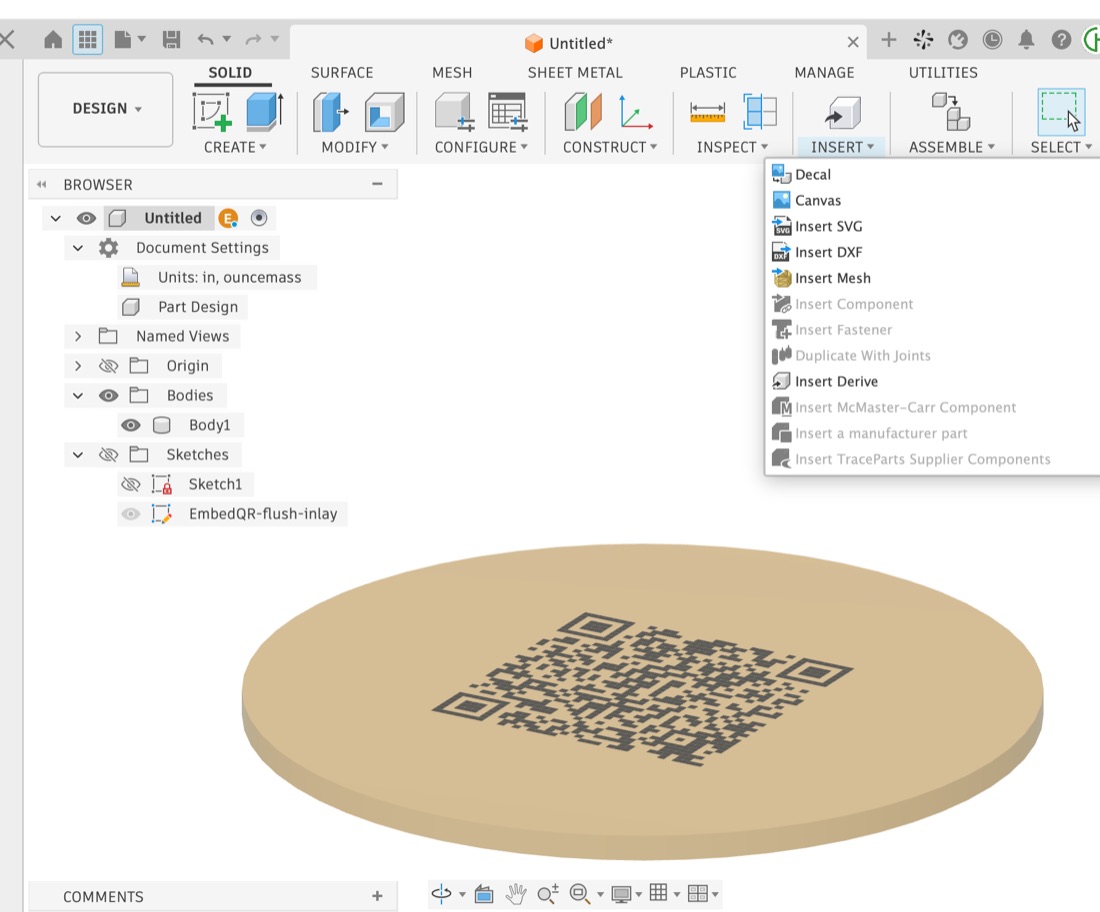Select the Shell tool in Modify
1100x912 pixels.
pyautogui.click(x=384, y=112)
